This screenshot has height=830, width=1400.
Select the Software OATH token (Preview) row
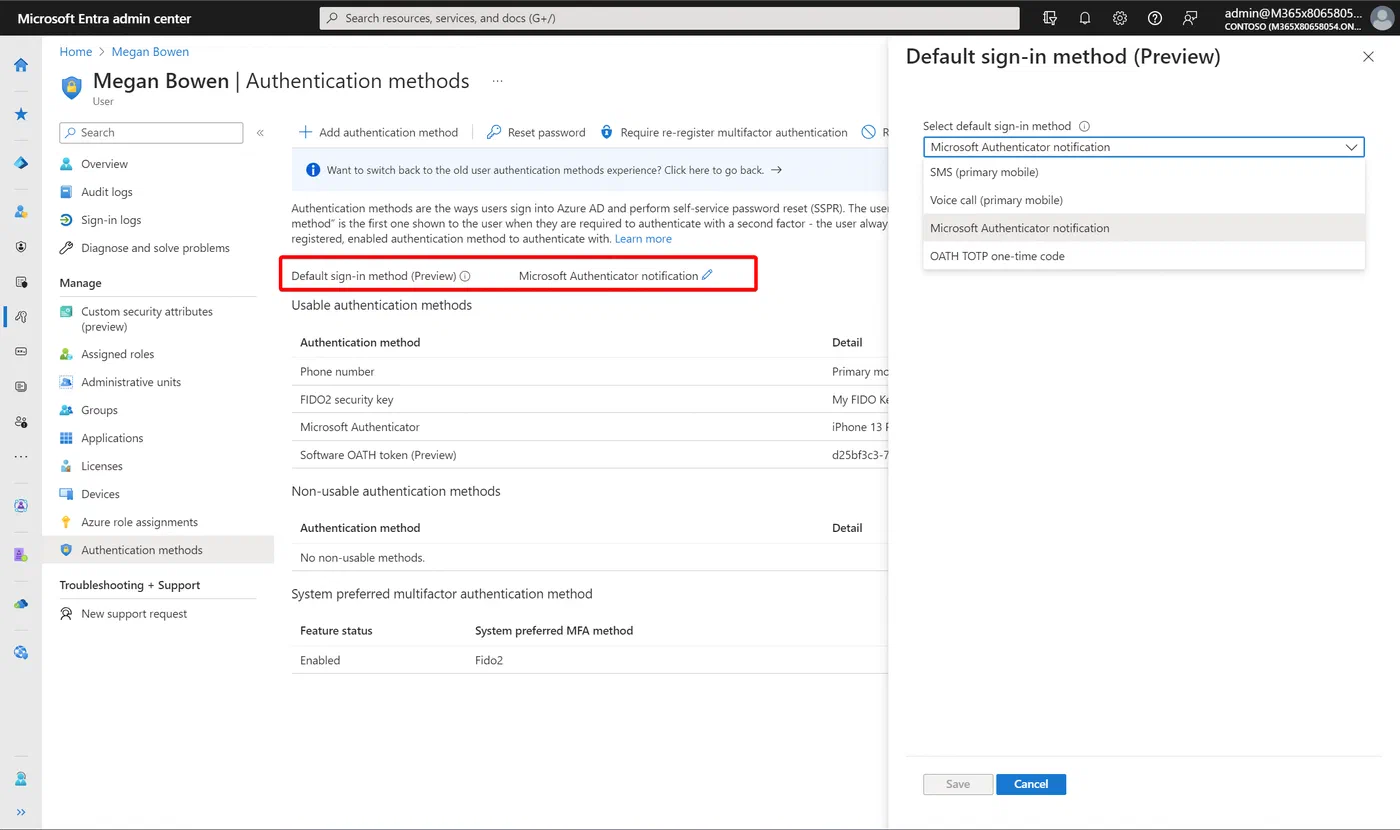(x=590, y=455)
